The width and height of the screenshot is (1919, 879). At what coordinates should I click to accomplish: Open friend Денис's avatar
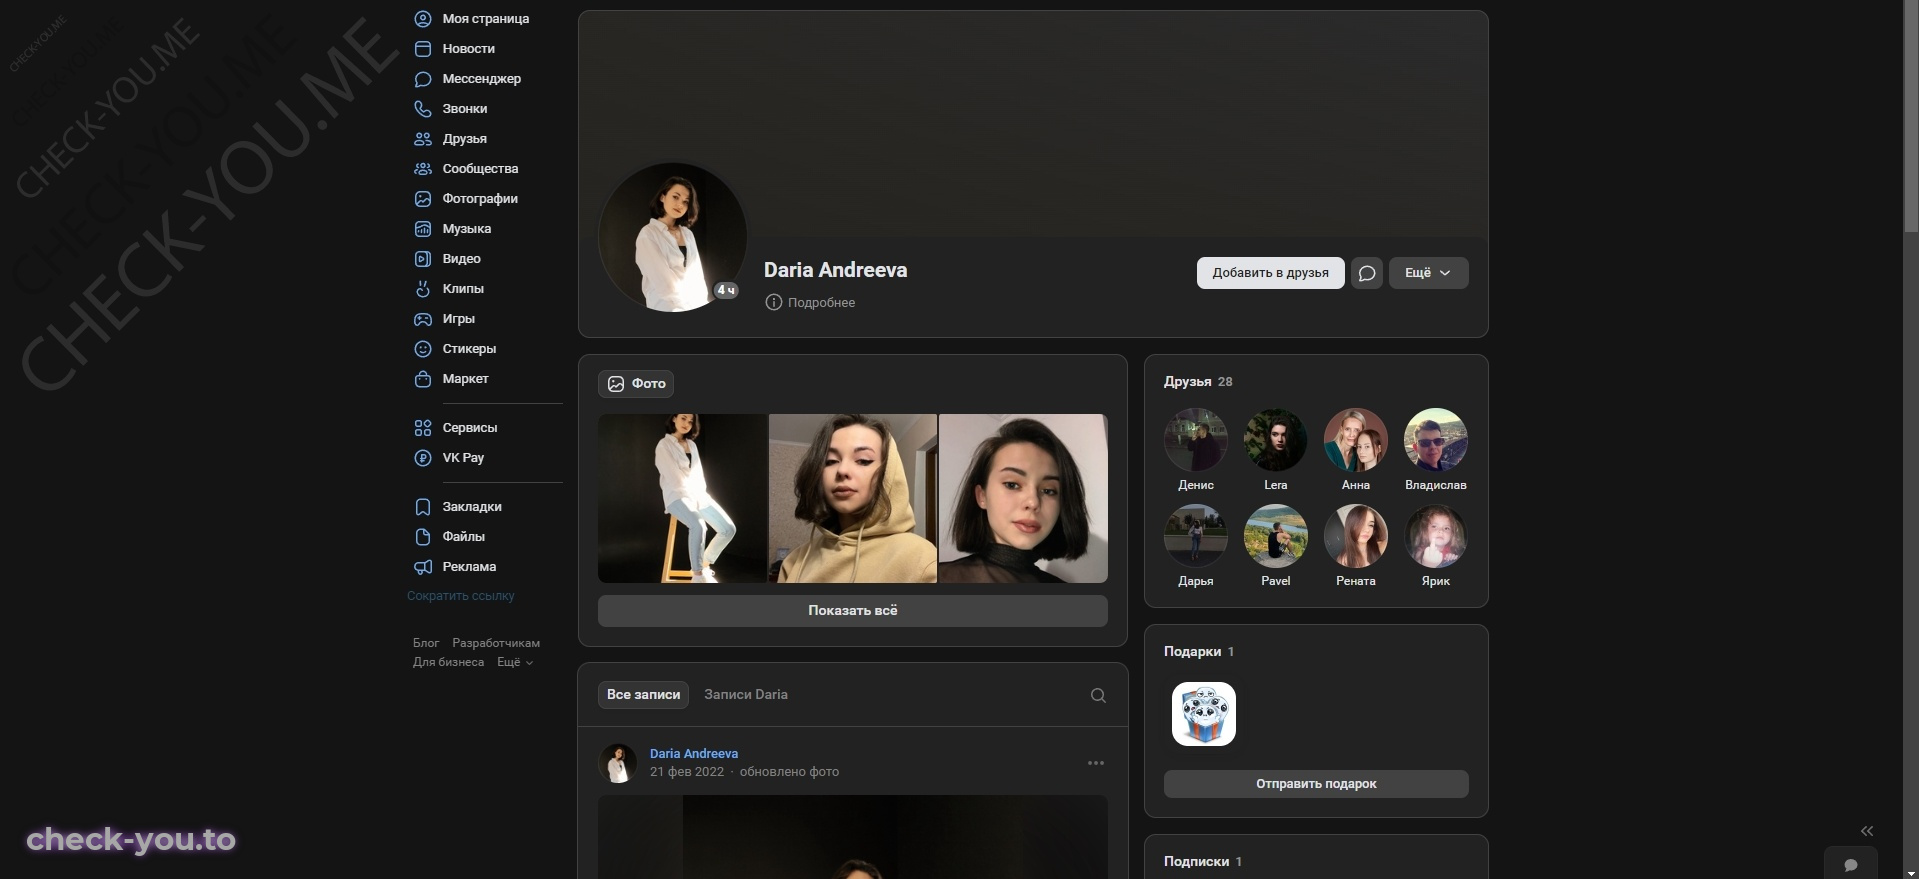coord(1196,440)
